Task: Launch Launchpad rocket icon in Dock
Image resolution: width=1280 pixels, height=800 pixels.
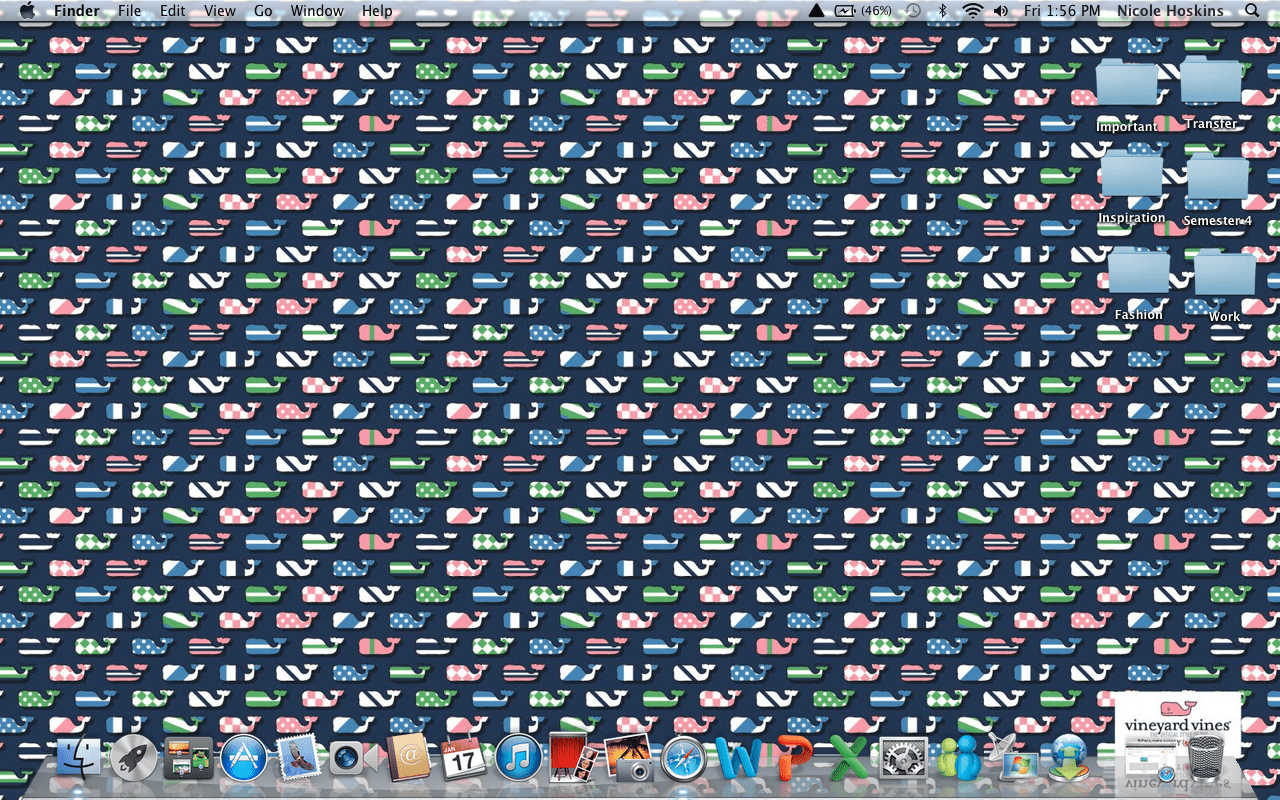Action: click(x=134, y=758)
